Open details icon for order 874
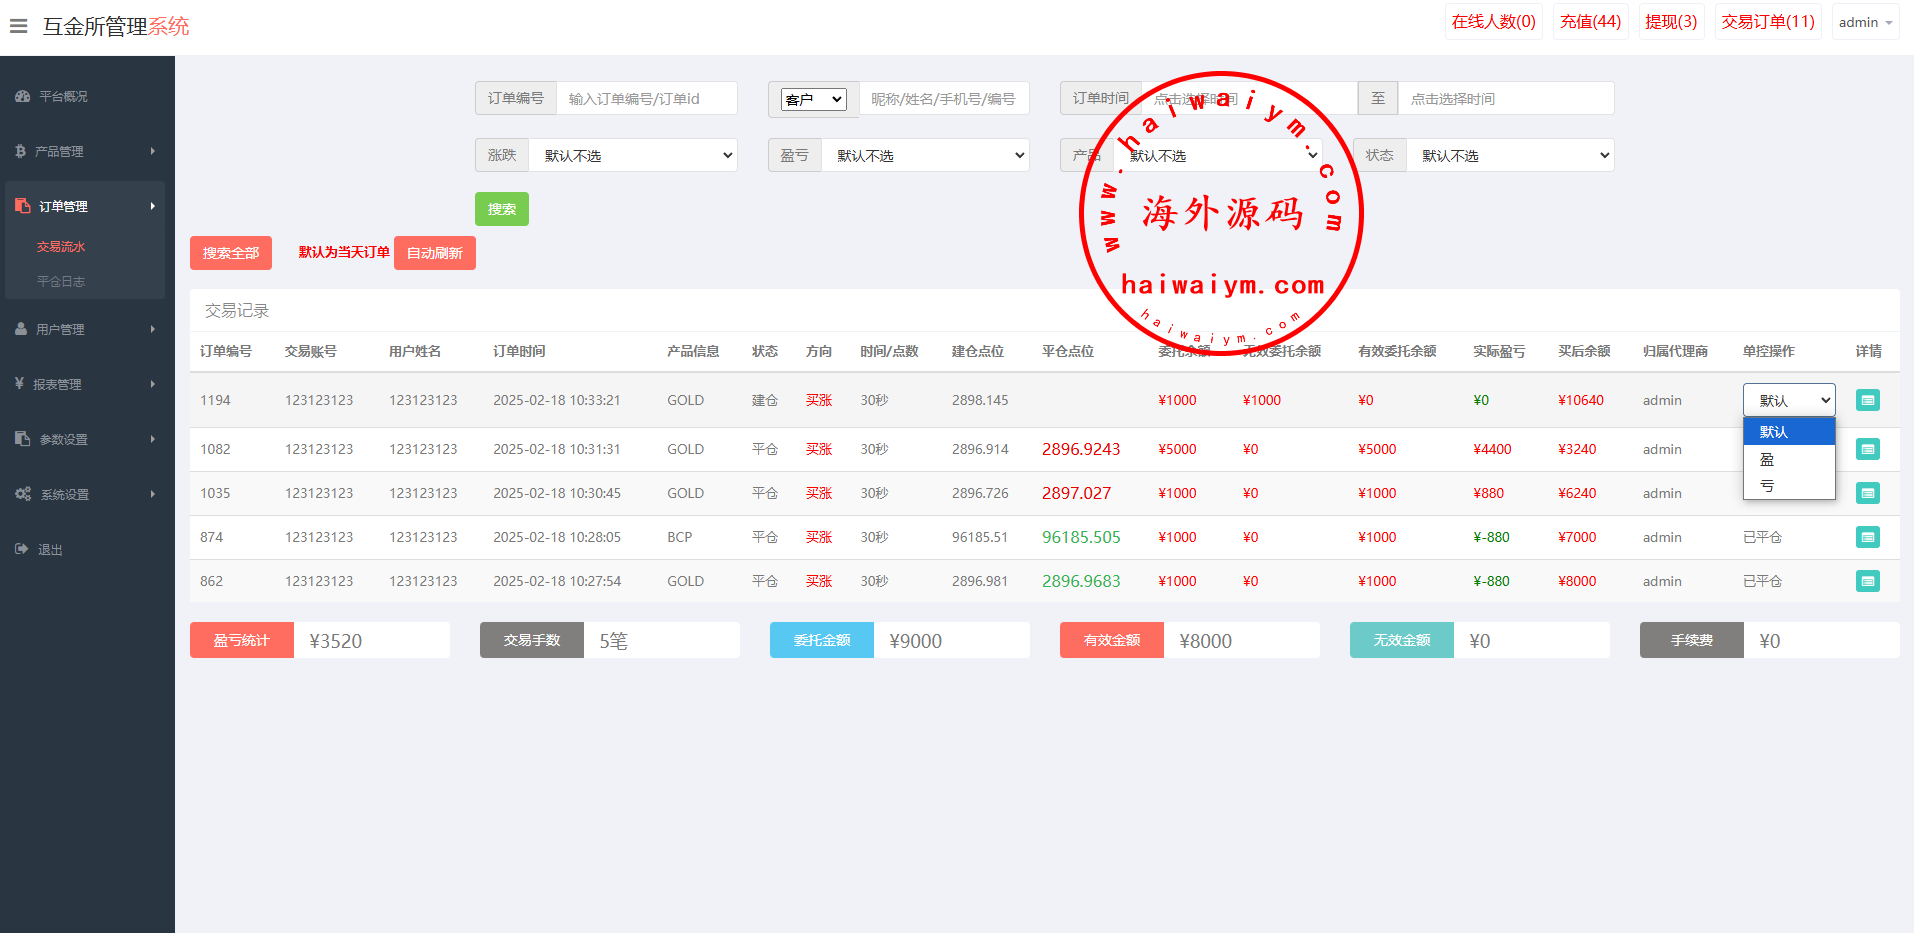Image resolution: width=1914 pixels, height=933 pixels. pyautogui.click(x=1867, y=537)
